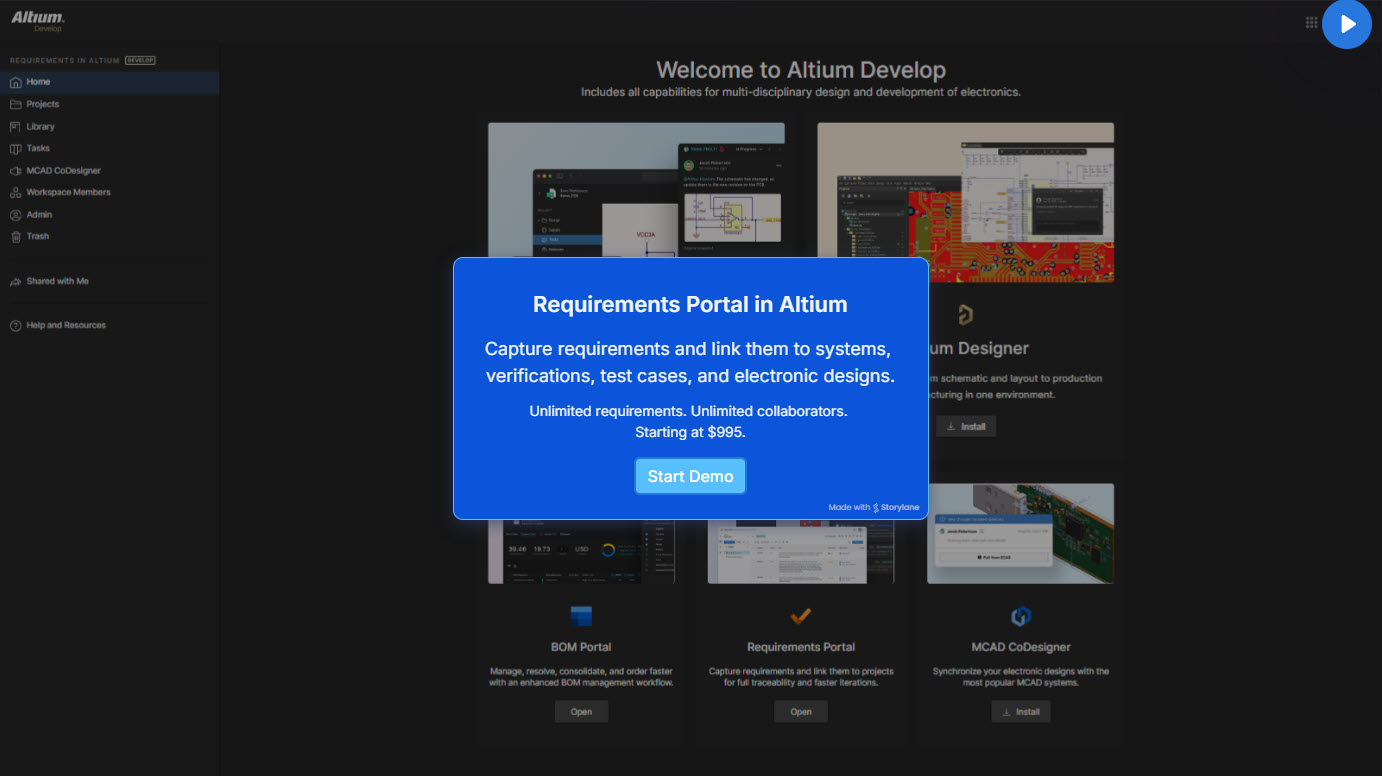This screenshot has width=1382, height=776.
Task: Click the Admin user icon
Action: coord(16,215)
